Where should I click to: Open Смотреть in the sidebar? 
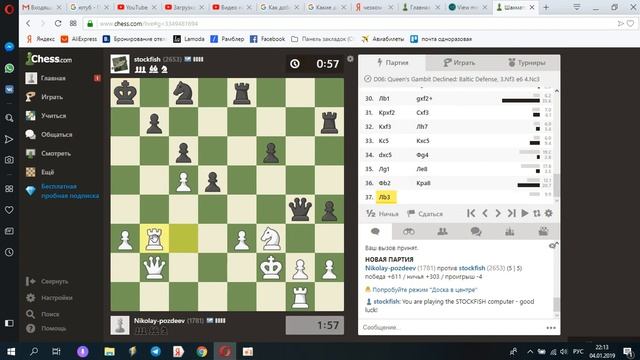(x=56, y=153)
